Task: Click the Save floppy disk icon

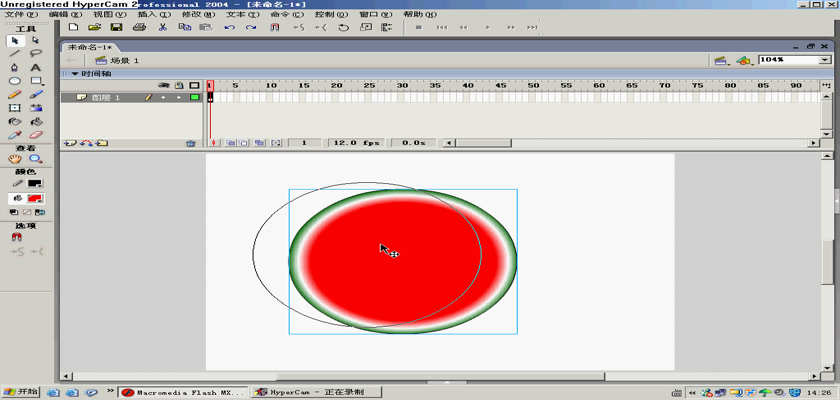Action: click(x=116, y=27)
